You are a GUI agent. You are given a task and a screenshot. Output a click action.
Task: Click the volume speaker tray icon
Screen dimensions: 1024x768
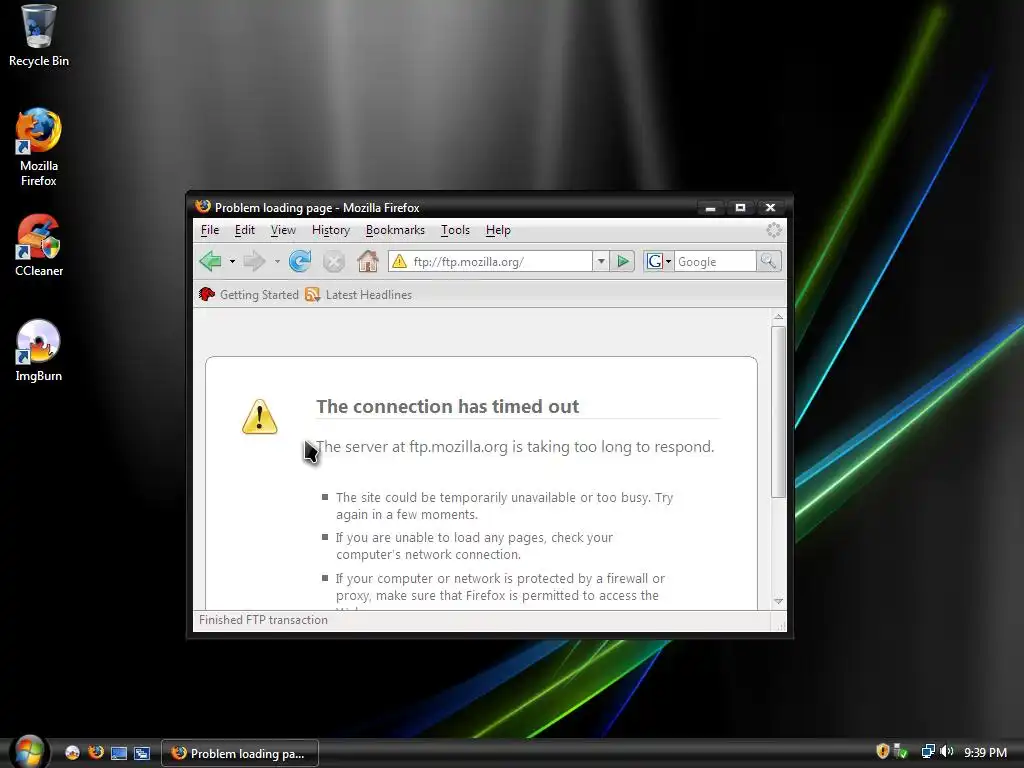(x=946, y=752)
